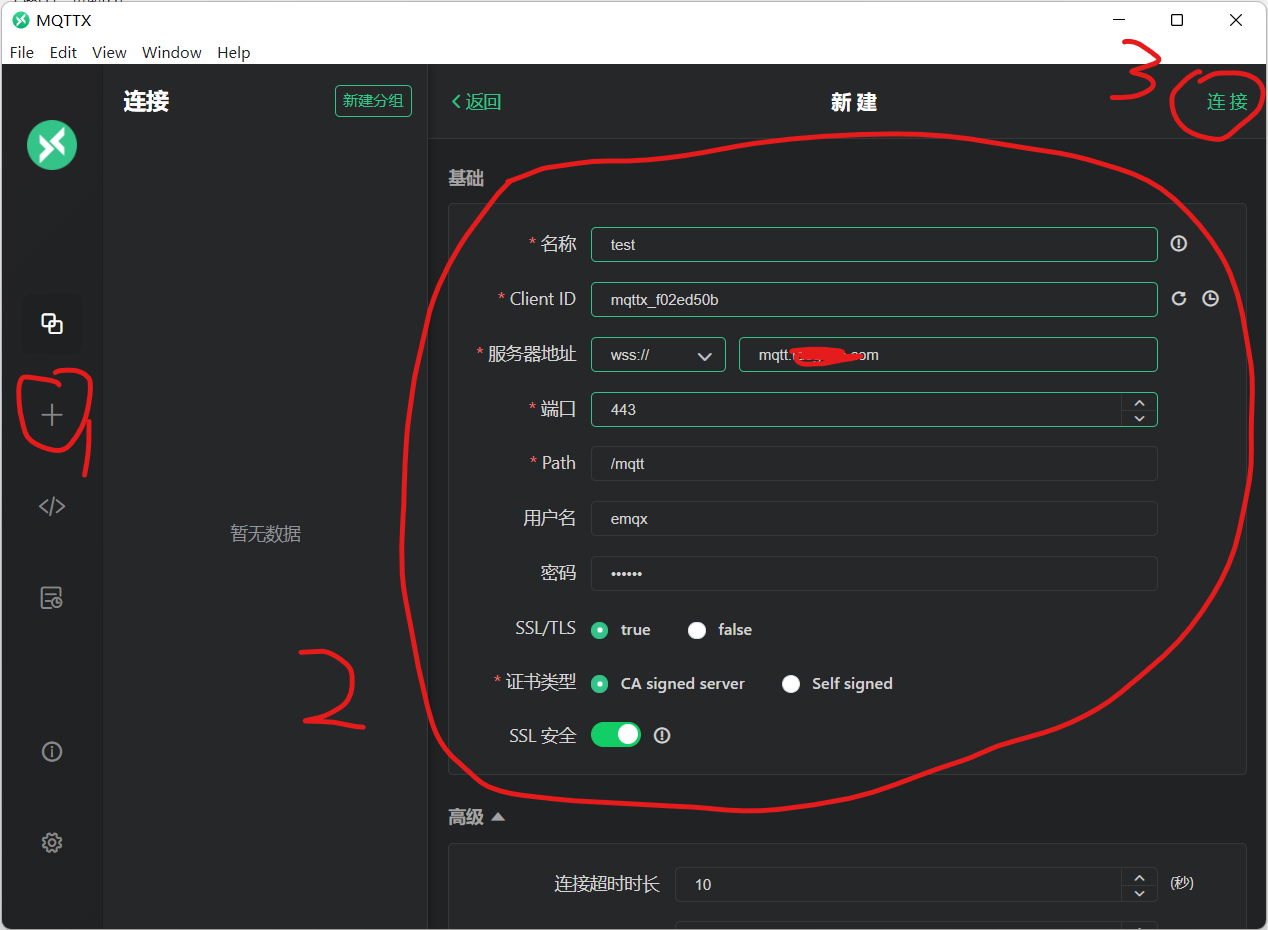Click info icon beside the name field
Viewport: 1268px width, 930px height.
(x=1179, y=244)
